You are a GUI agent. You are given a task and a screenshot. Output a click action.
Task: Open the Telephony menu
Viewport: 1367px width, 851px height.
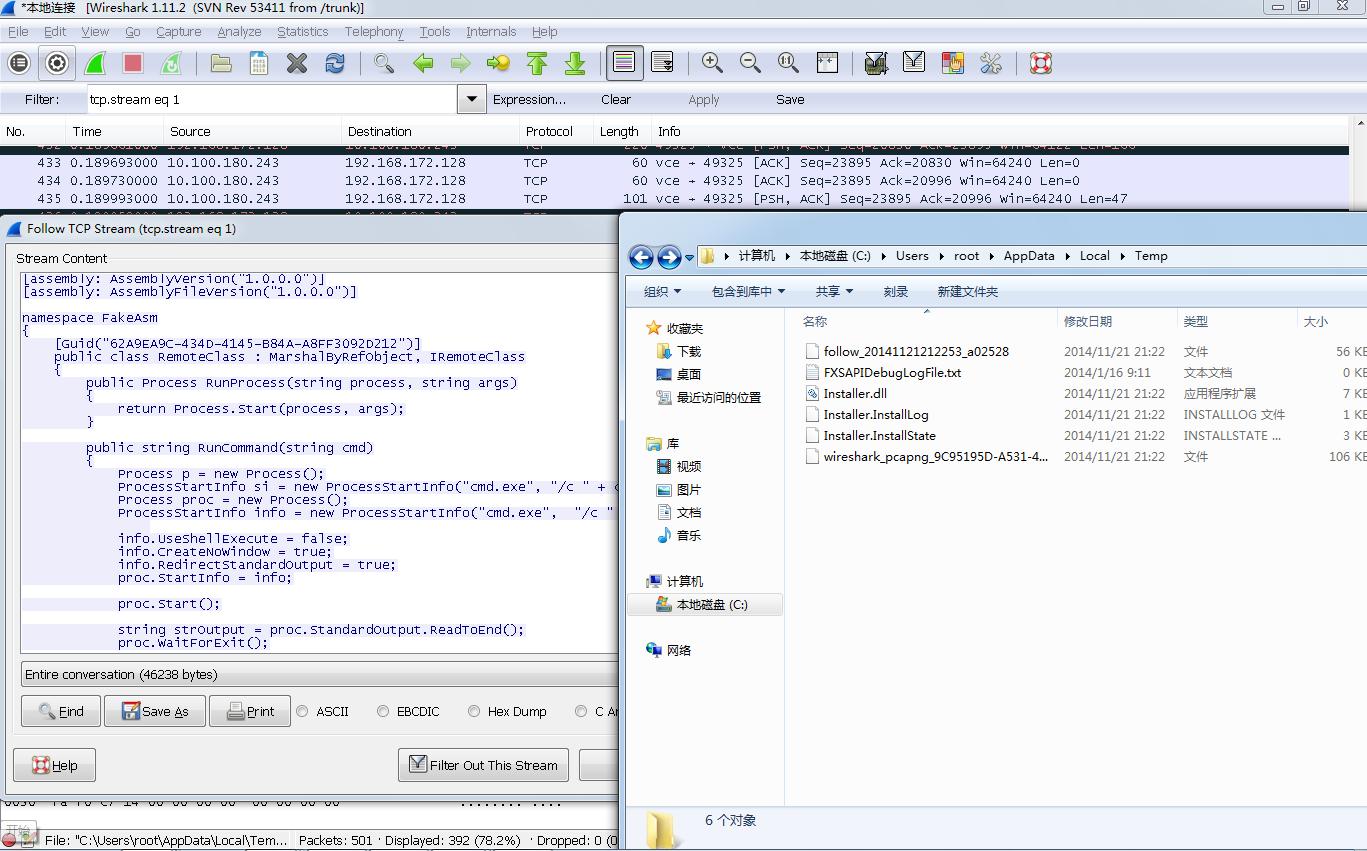374,31
